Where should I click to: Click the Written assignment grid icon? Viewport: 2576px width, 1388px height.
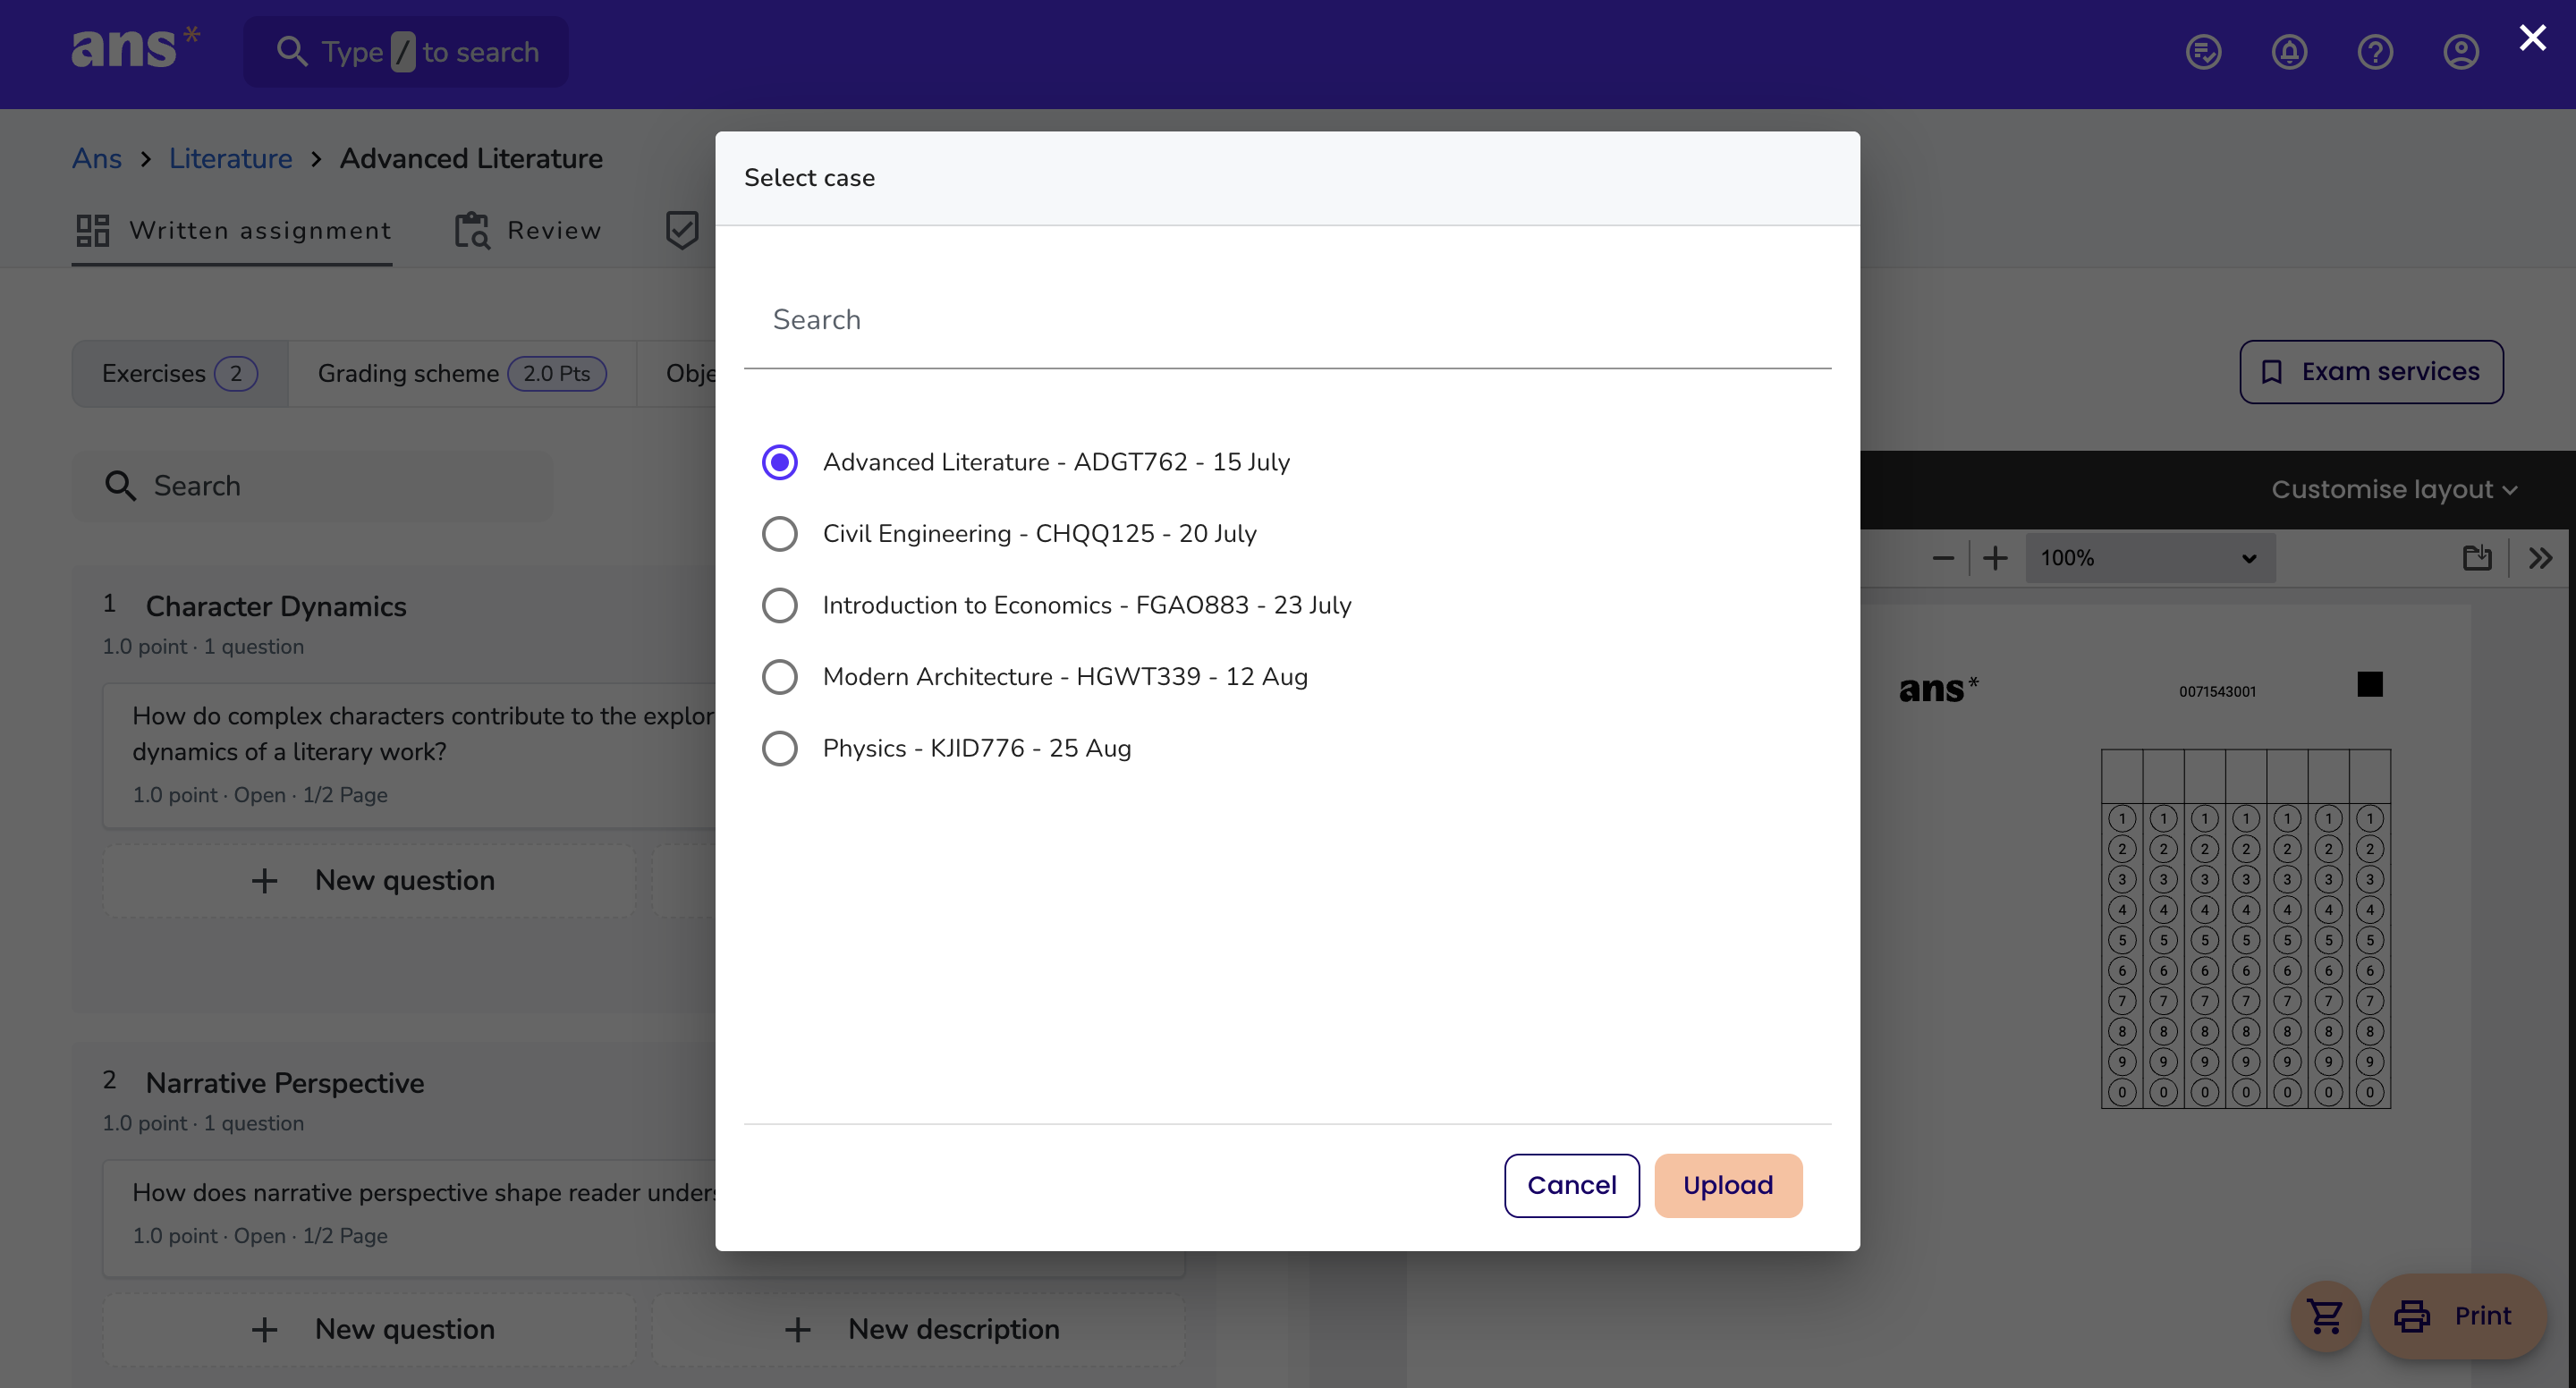point(93,230)
